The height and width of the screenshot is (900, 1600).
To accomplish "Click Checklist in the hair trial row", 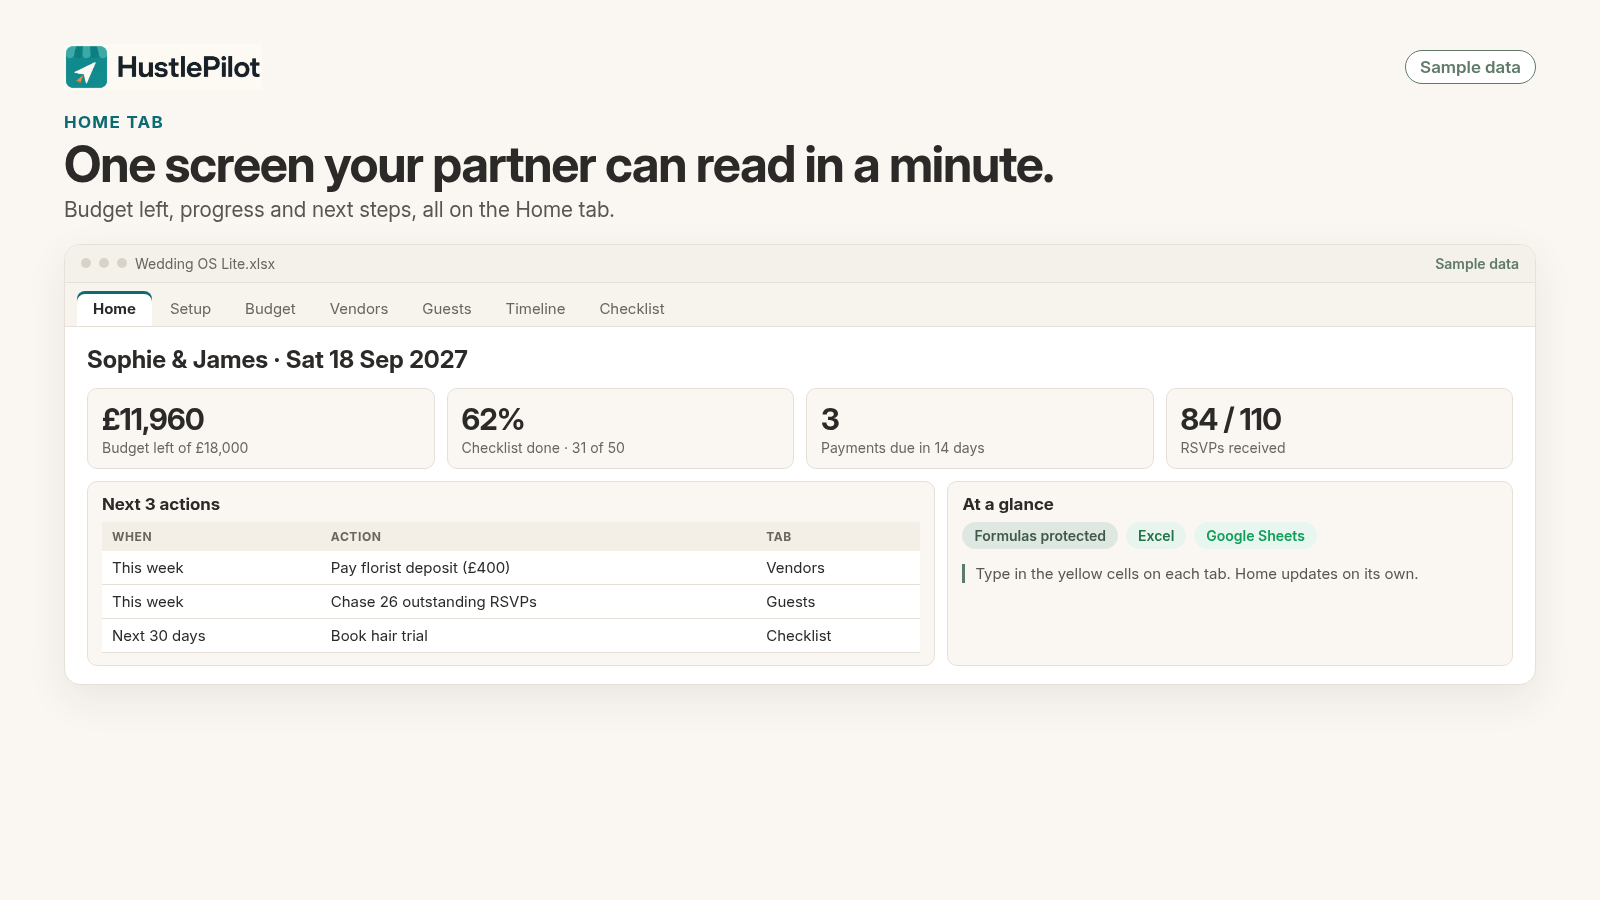I will click(x=799, y=636).
